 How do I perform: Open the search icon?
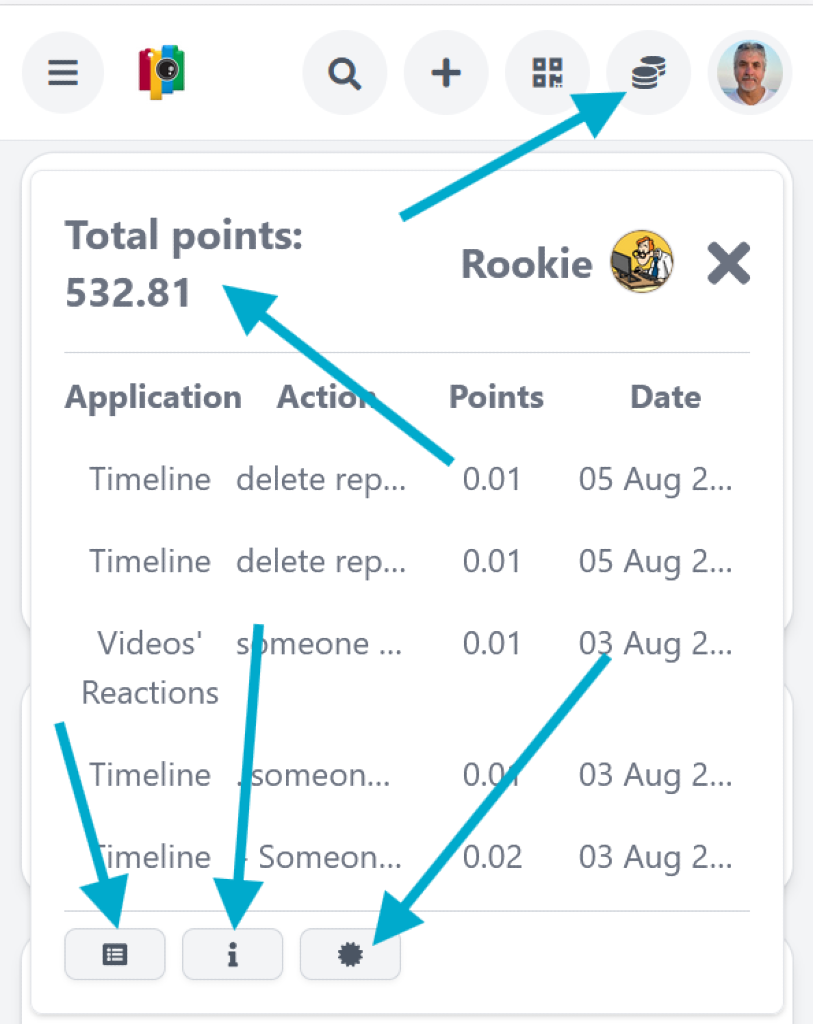point(345,73)
